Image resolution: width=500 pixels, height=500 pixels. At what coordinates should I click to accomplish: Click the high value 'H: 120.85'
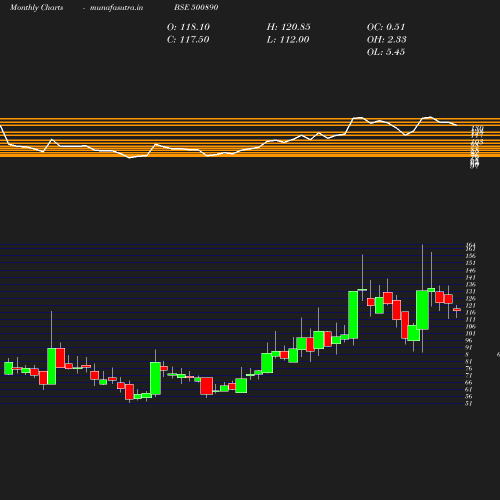pos(288,27)
